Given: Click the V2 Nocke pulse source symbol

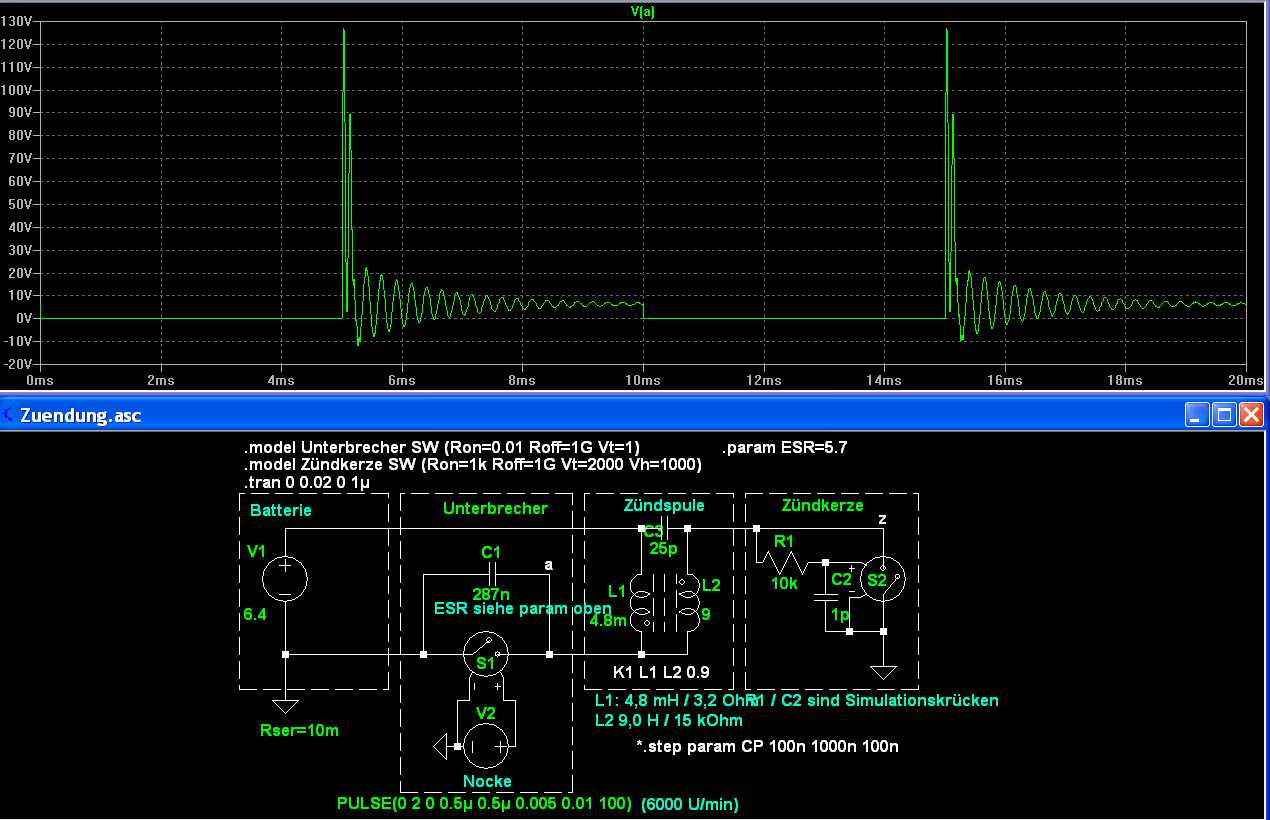Looking at the screenshot, I should click(x=486, y=745).
